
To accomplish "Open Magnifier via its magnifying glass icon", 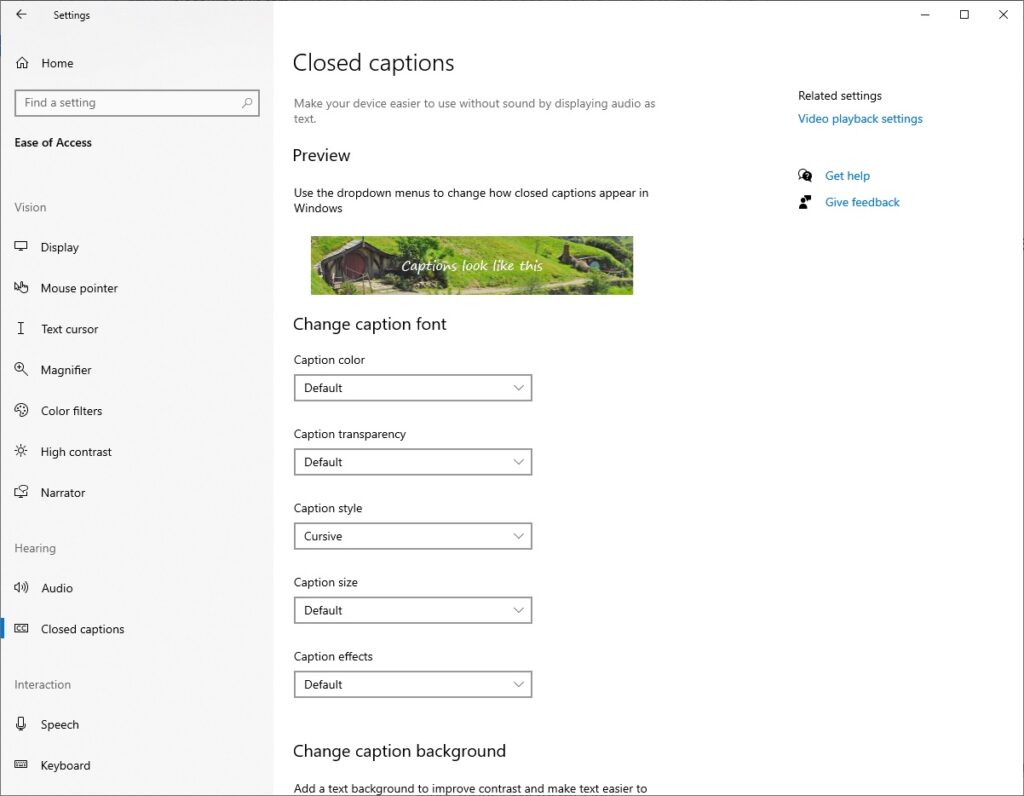I will coord(21,370).
